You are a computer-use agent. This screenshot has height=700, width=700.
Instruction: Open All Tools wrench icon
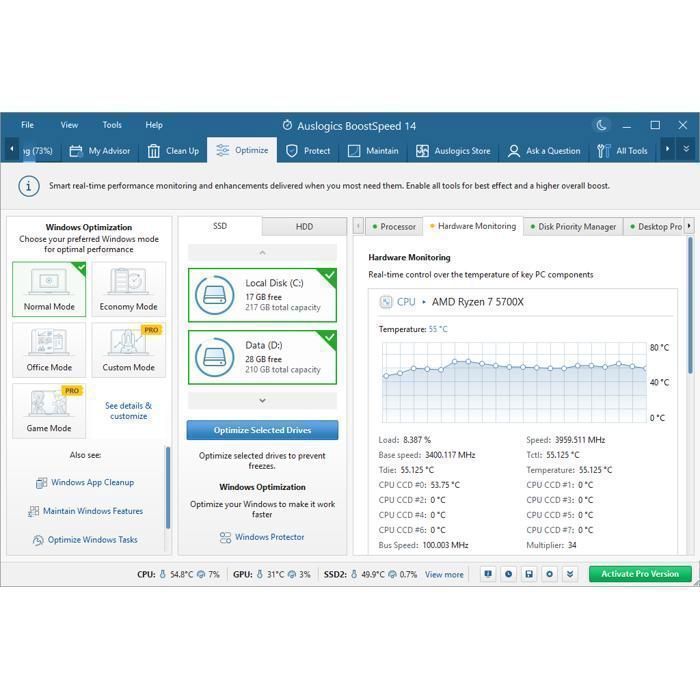pos(603,151)
